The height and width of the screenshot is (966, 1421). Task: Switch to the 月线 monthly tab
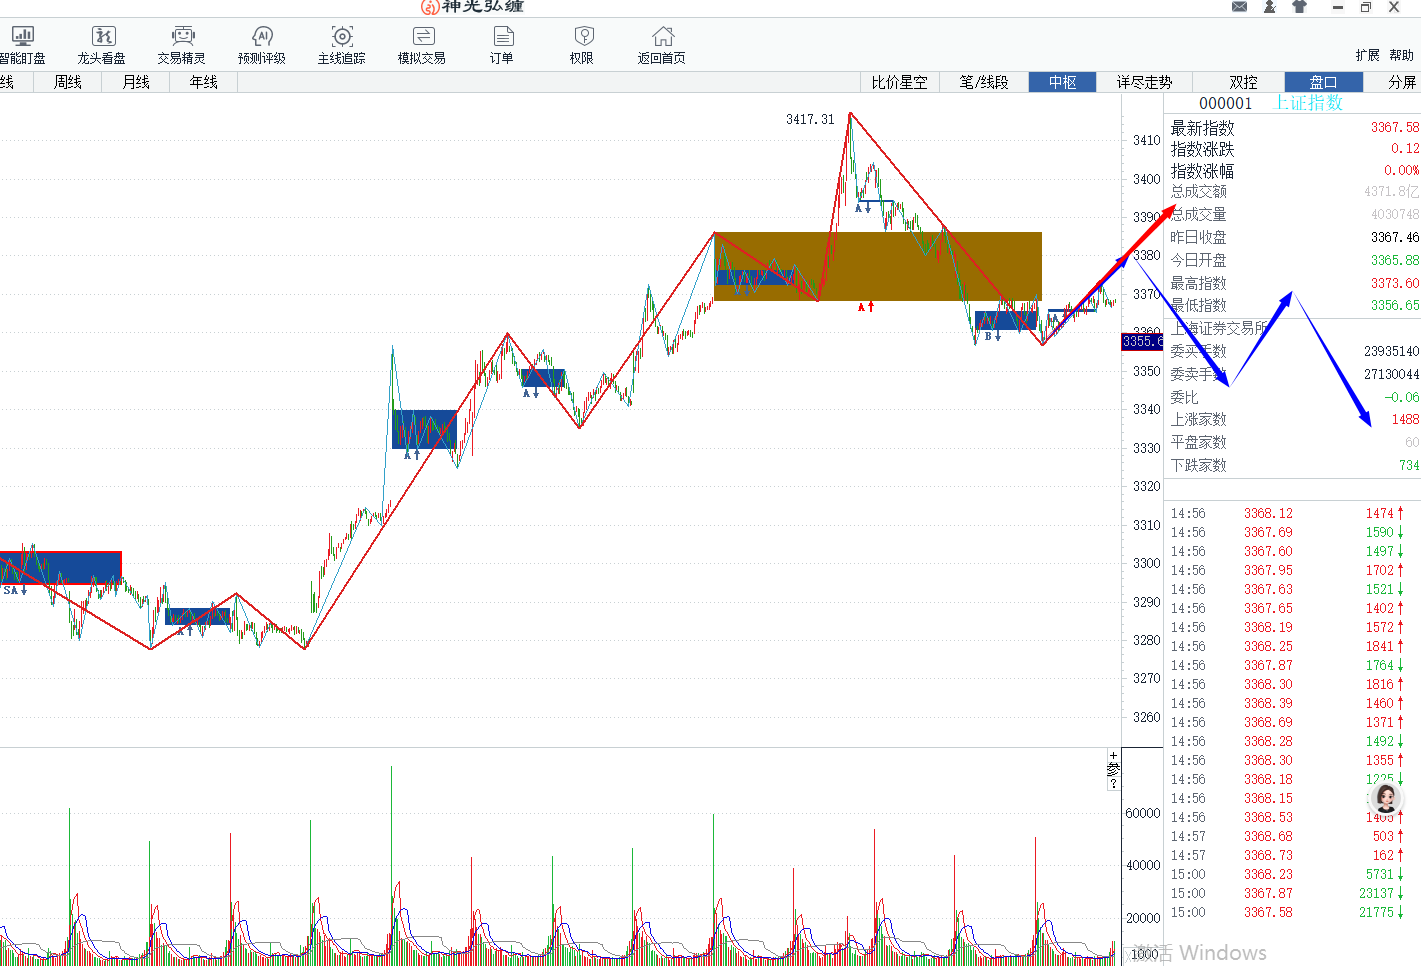tap(136, 82)
